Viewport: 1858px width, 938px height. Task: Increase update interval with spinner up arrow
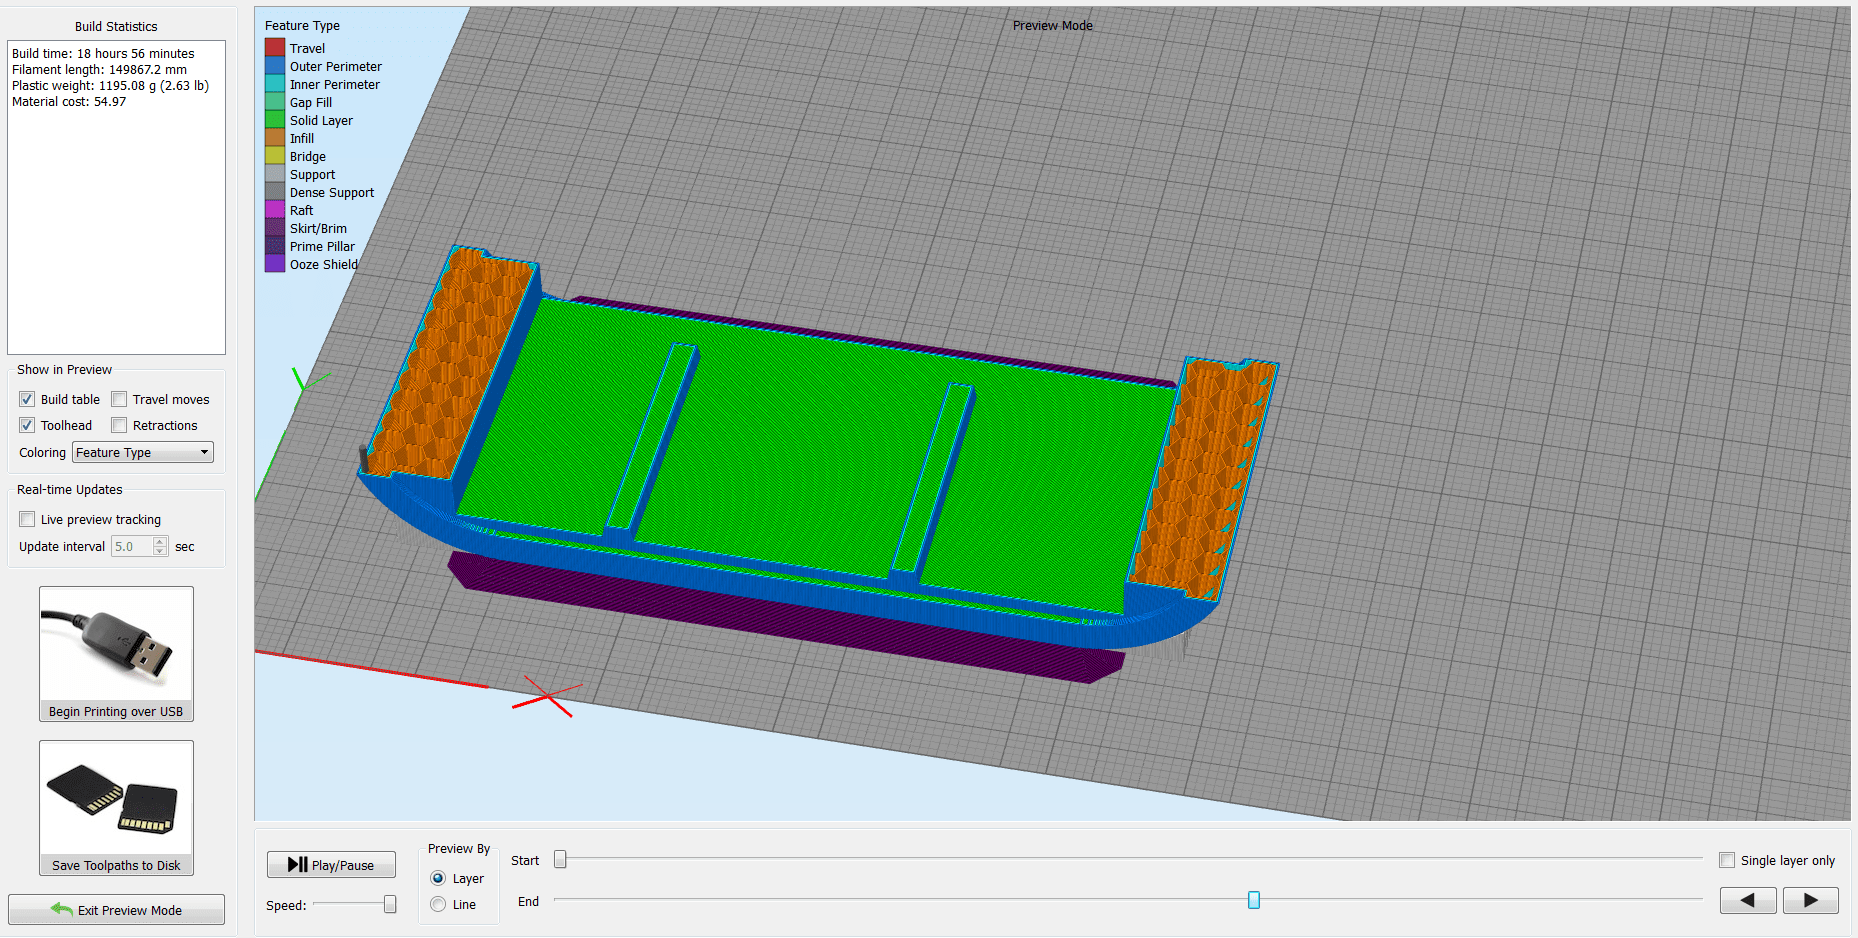(160, 542)
